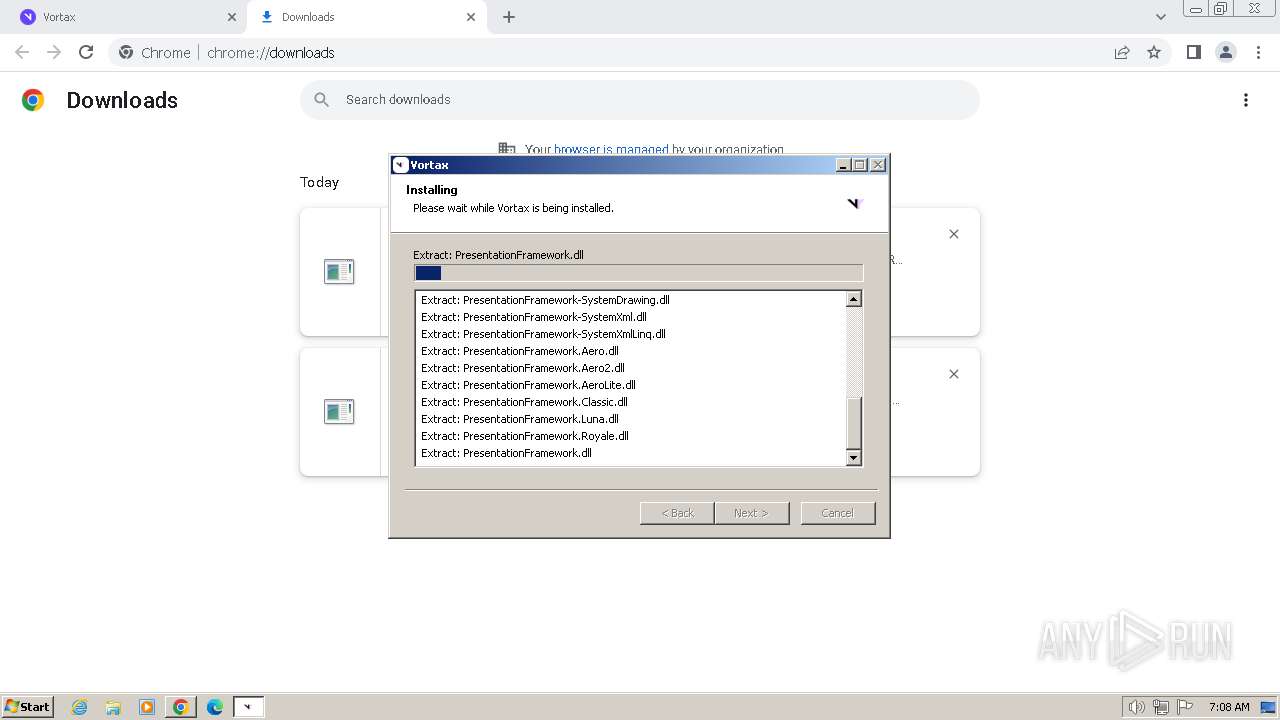Toggle Chrome side panel
Image resolution: width=1280 pixels, height=720 pixels.
pyautogui.click(x=1193, y=52)
